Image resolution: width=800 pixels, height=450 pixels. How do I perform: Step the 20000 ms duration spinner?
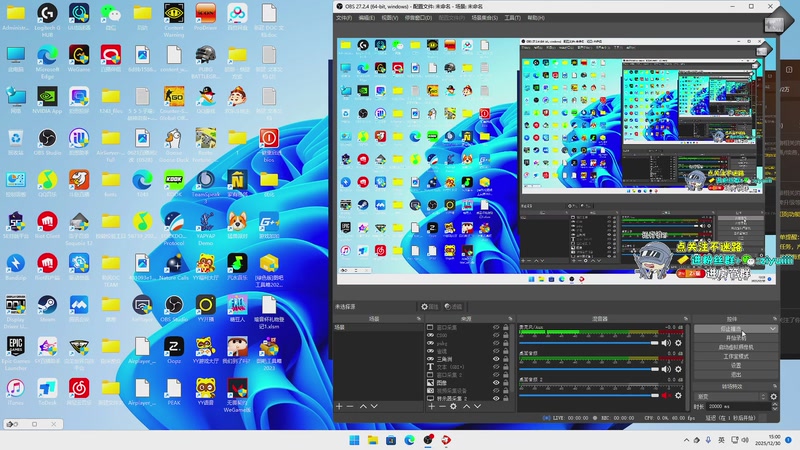pyautogui.click(x=775, y=406)
